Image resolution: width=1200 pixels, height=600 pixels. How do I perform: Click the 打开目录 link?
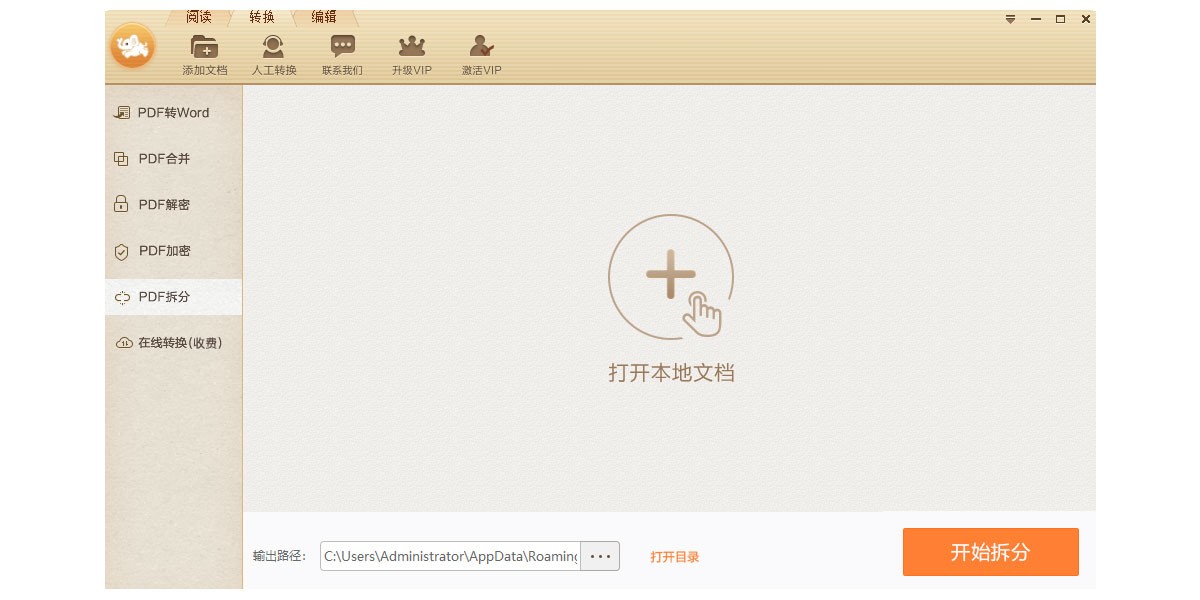(x=675, y=557)
